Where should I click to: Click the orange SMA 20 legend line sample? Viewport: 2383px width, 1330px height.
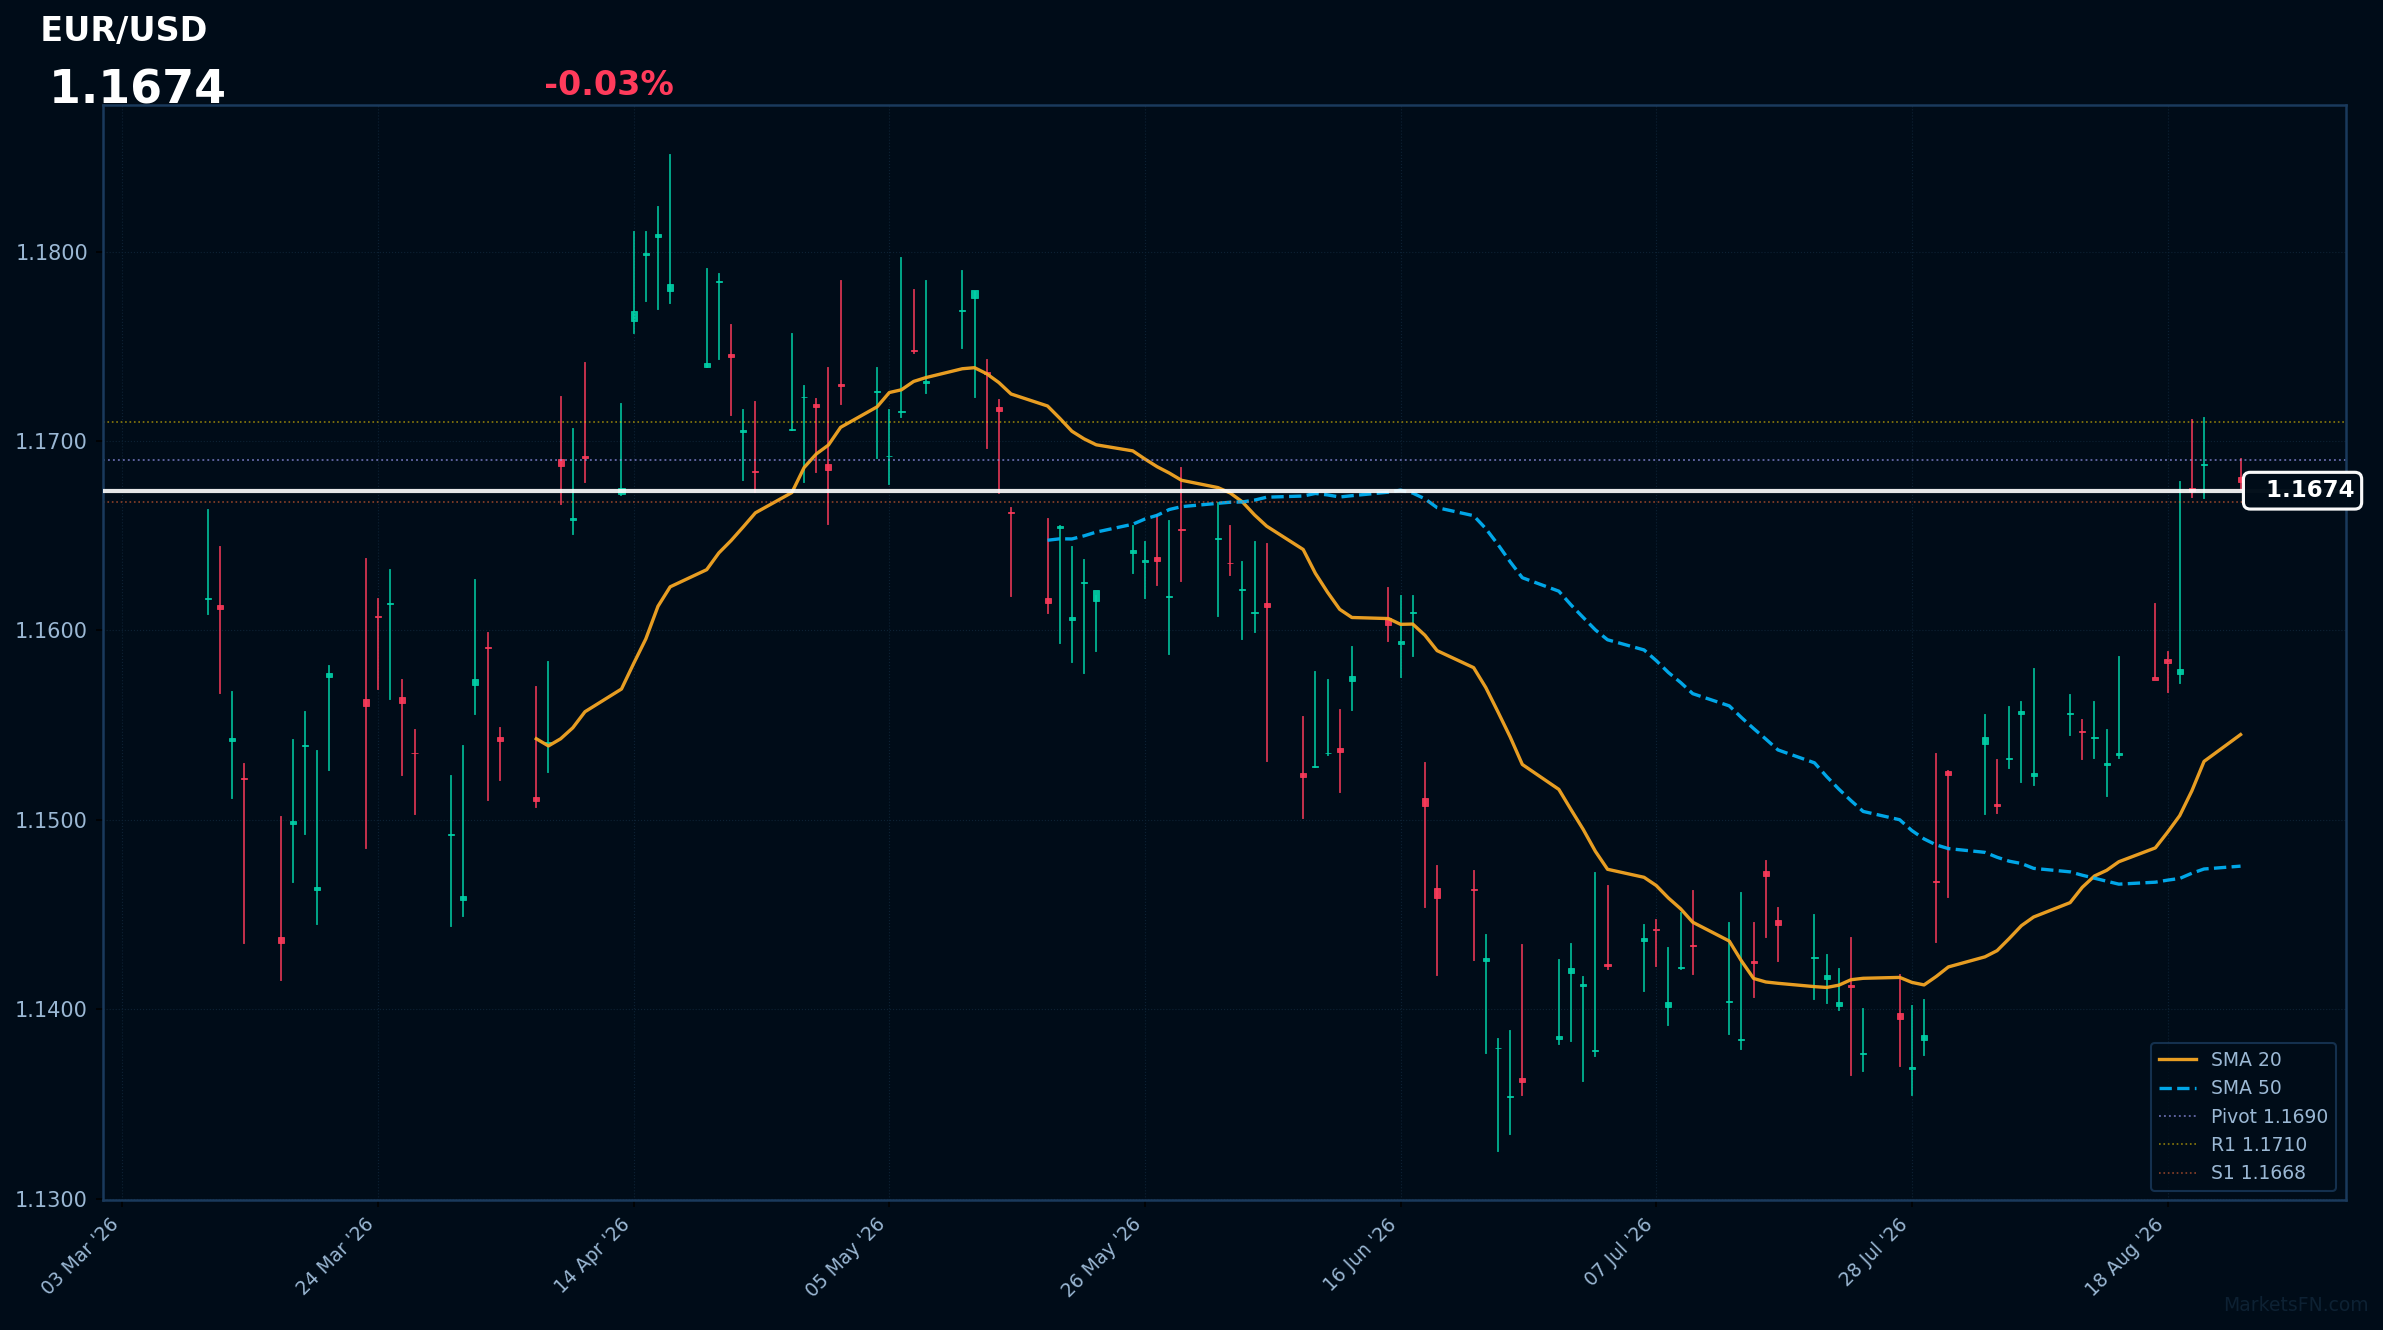[2178, 1059]
